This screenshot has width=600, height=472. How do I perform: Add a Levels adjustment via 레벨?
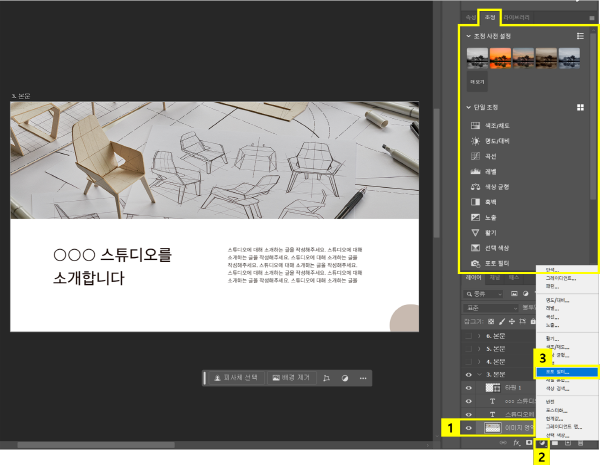click(x=483, y=171)
